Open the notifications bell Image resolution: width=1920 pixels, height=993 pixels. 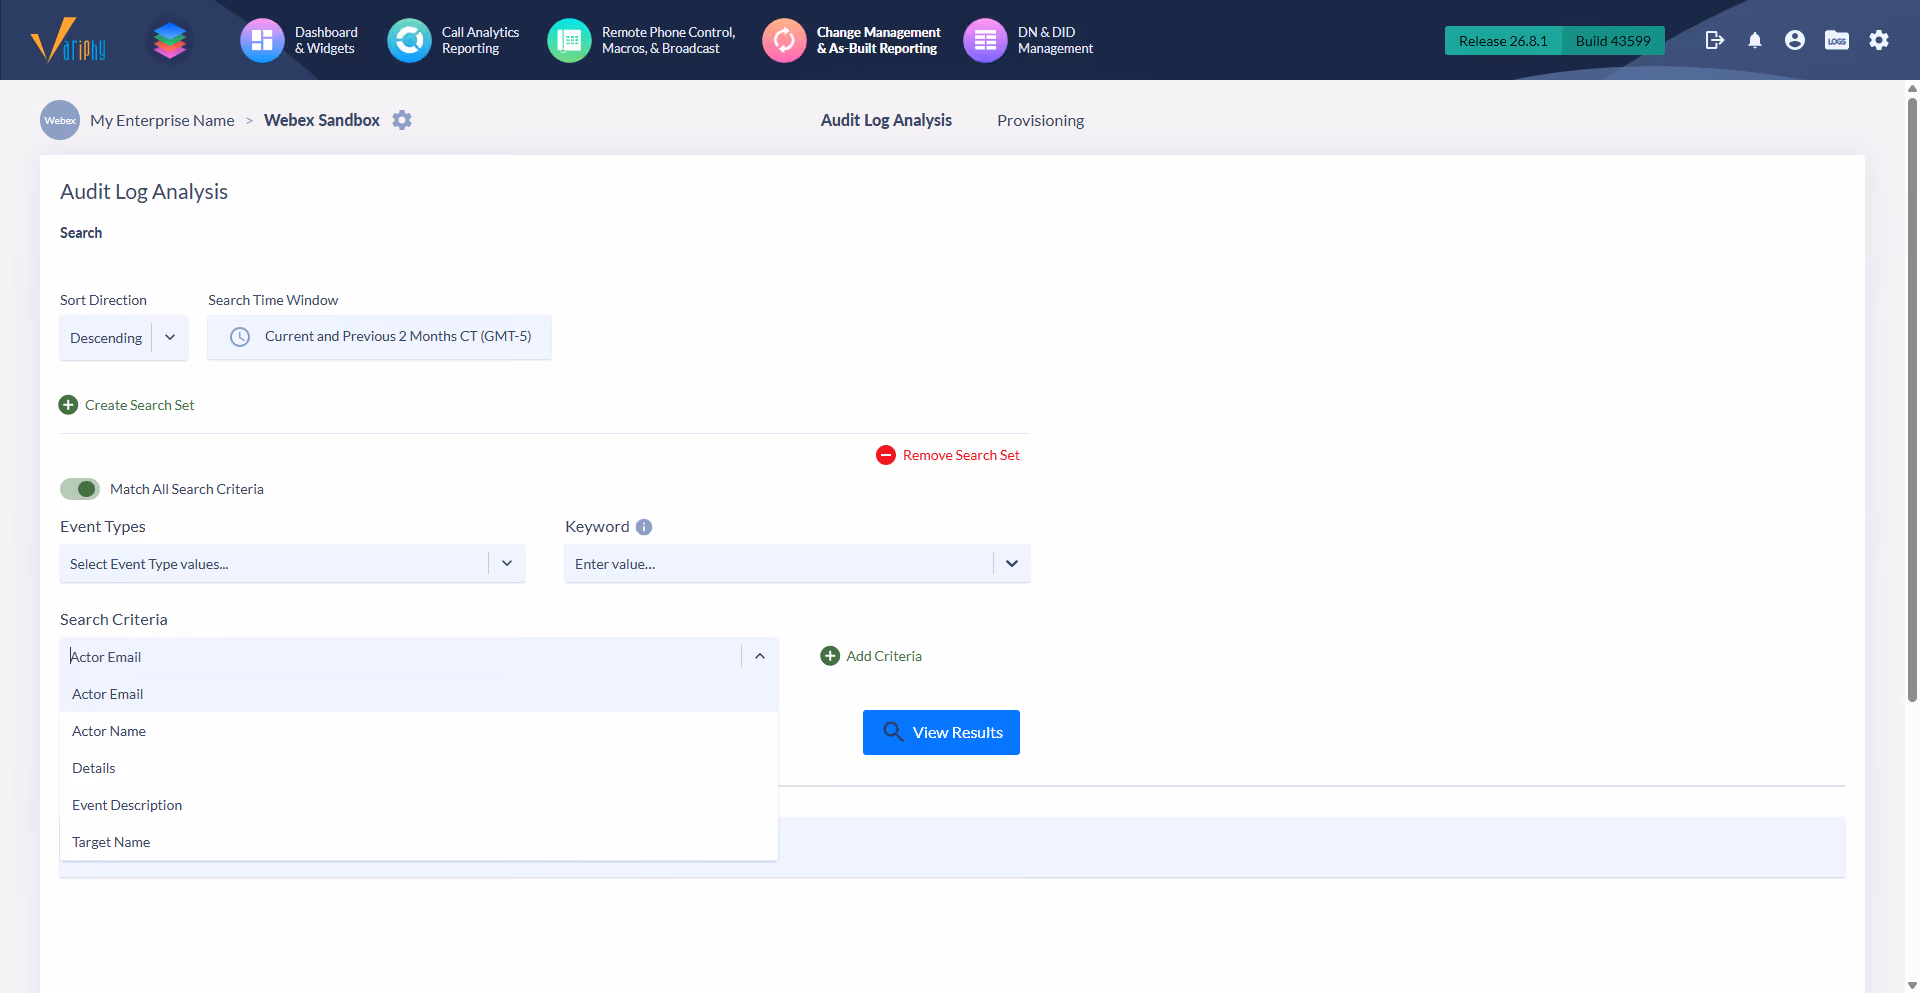(x=1755, y=40)
